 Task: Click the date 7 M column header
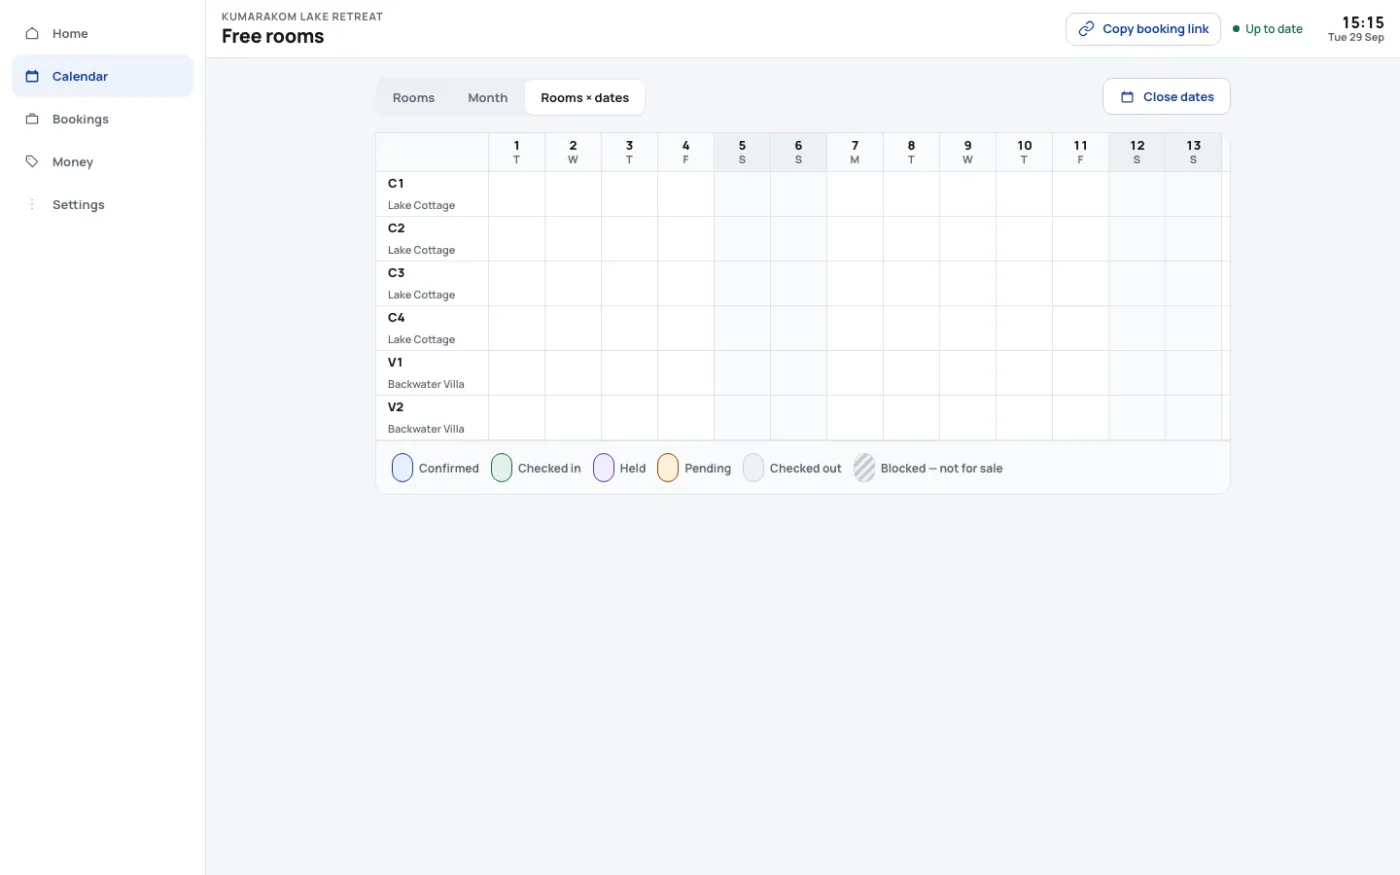(x=855, y=152)
